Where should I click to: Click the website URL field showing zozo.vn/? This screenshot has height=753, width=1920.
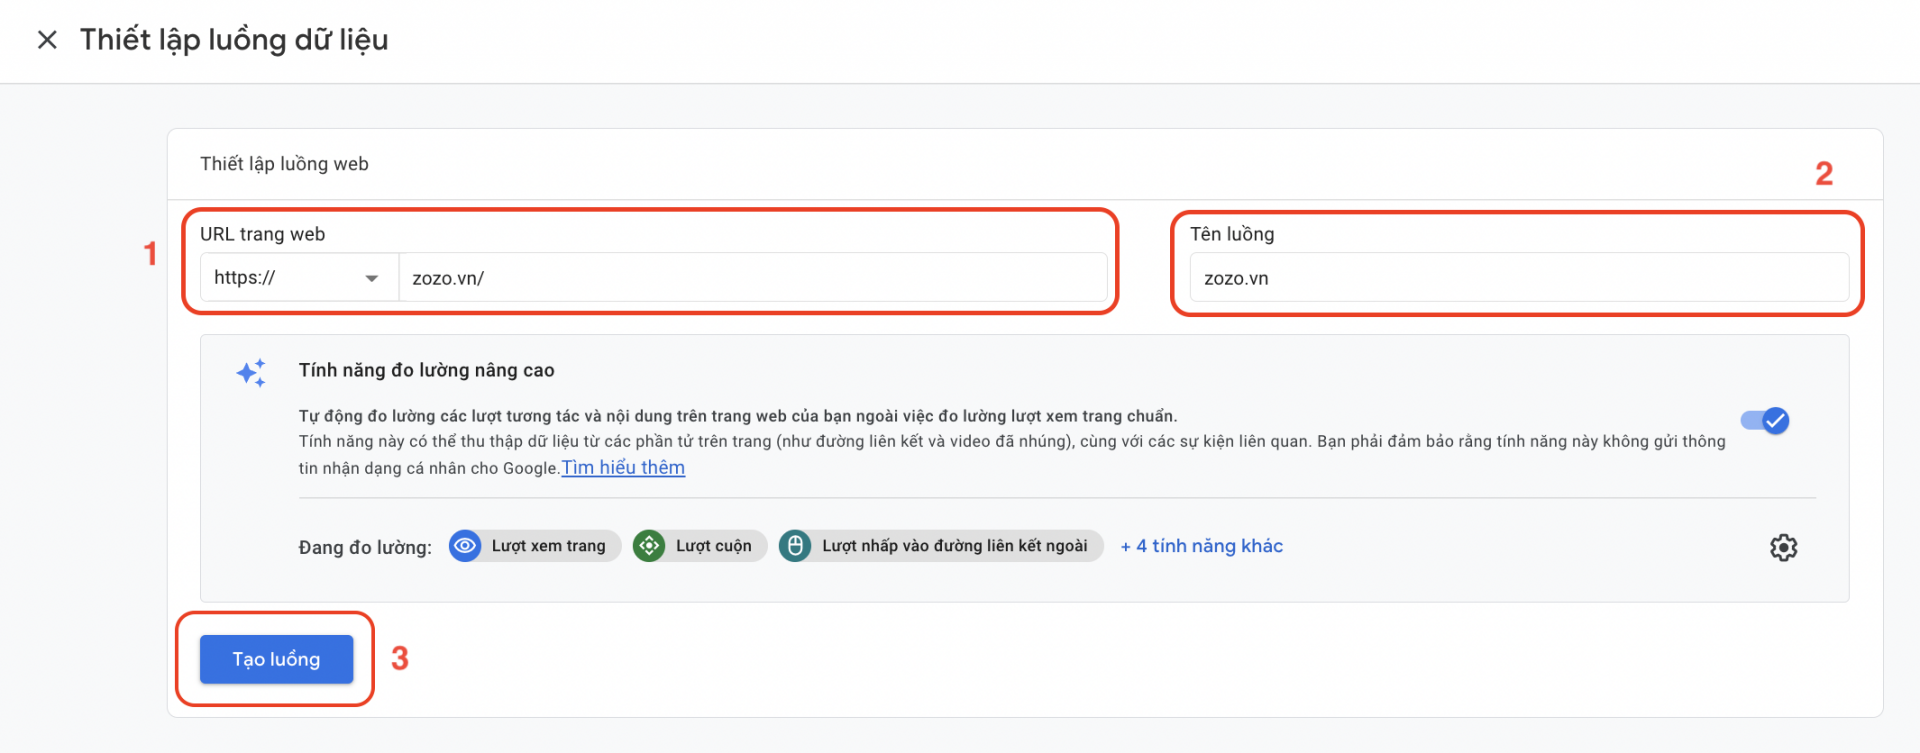tap(753, 278)
